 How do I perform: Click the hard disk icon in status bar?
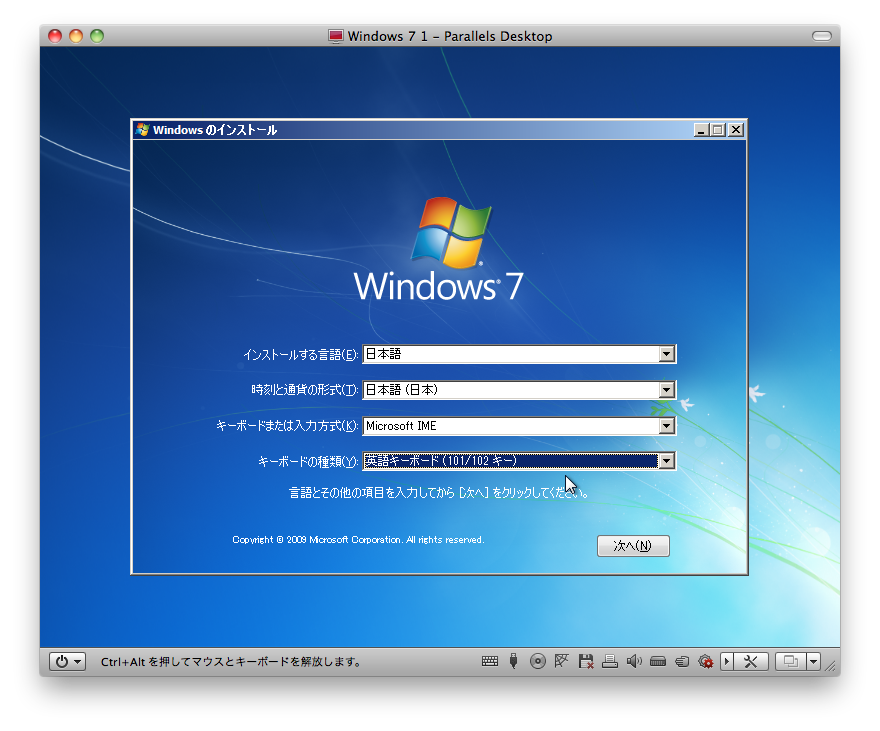(658, 662)
